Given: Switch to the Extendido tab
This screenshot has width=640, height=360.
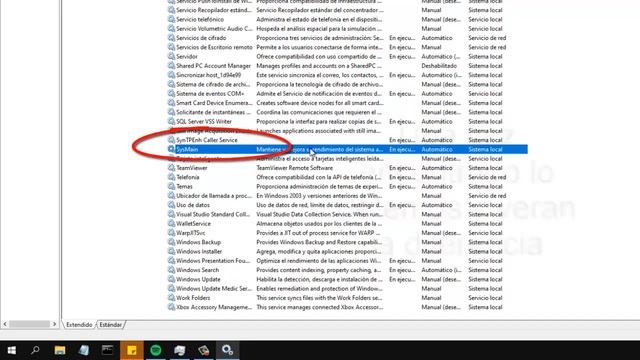Looking at the screenshot, I should 79,325.
